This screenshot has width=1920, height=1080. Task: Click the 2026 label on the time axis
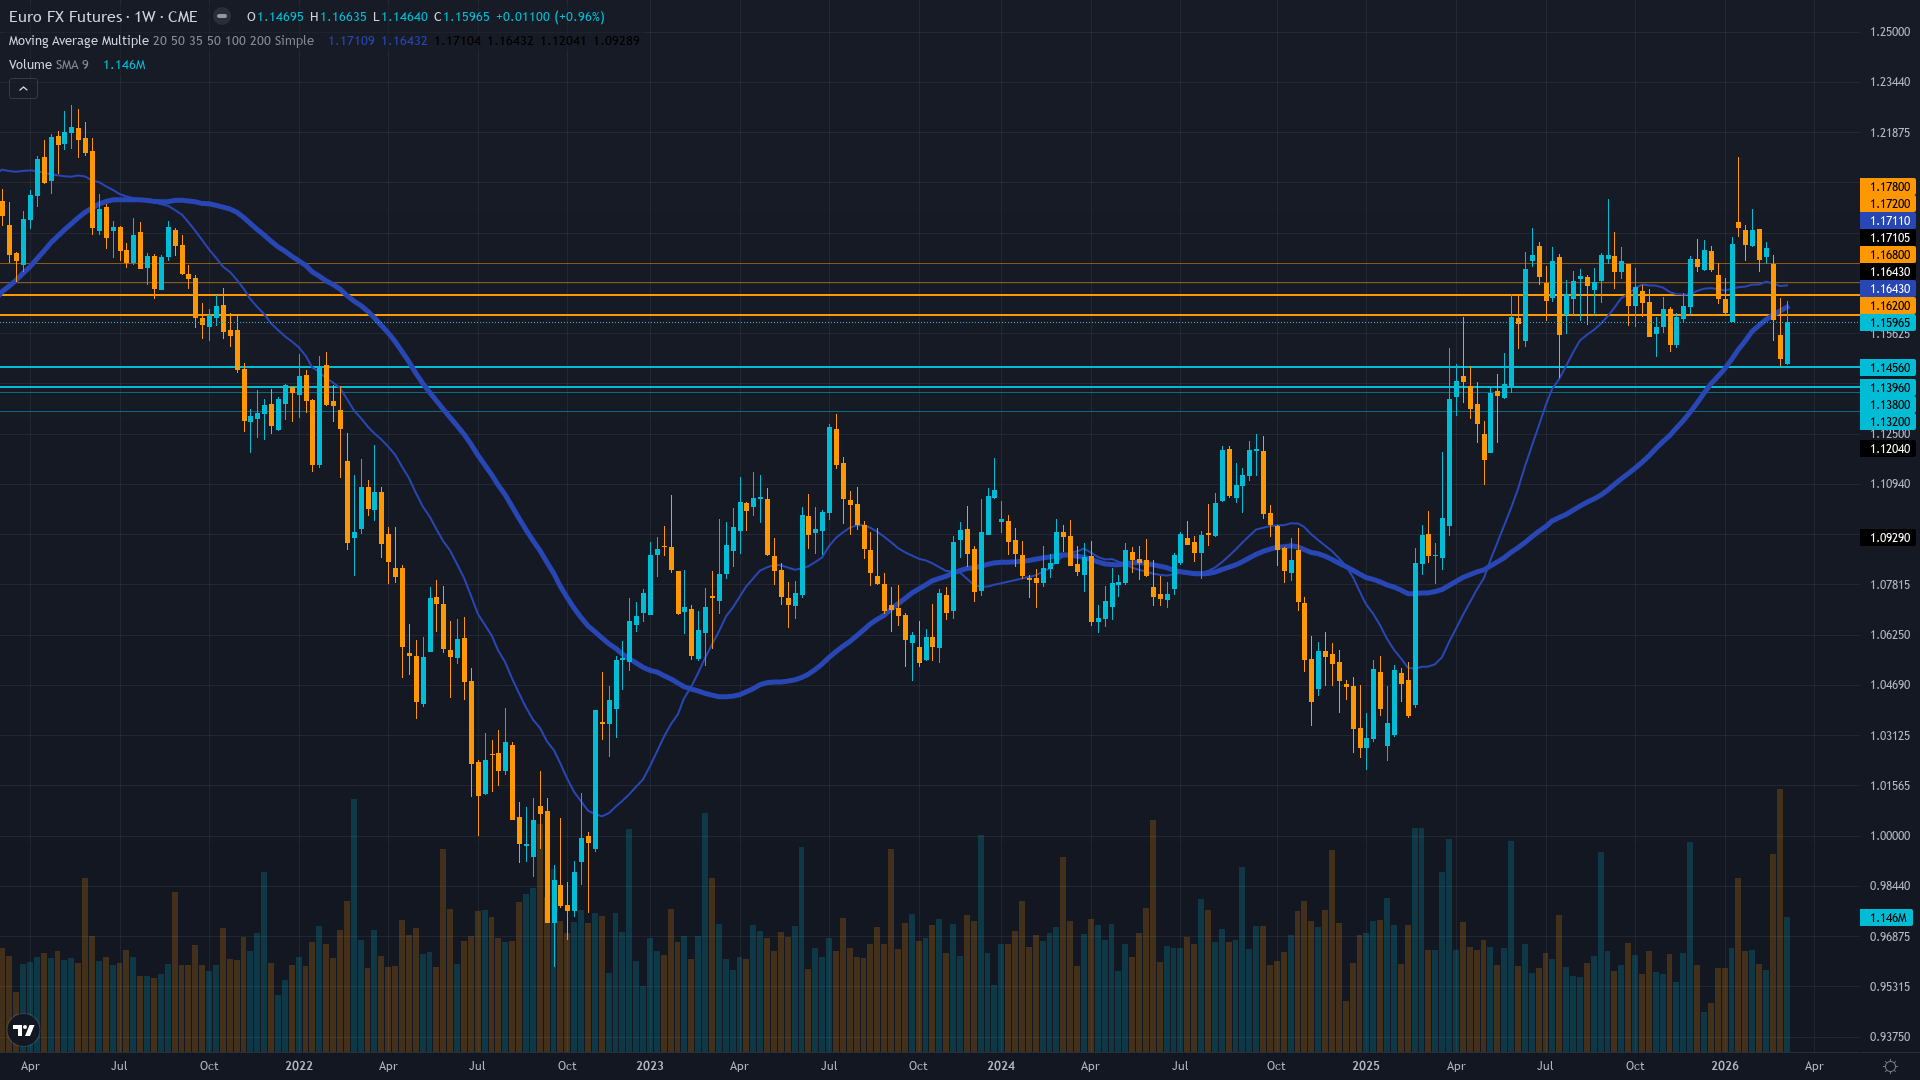[1725, 1066]
